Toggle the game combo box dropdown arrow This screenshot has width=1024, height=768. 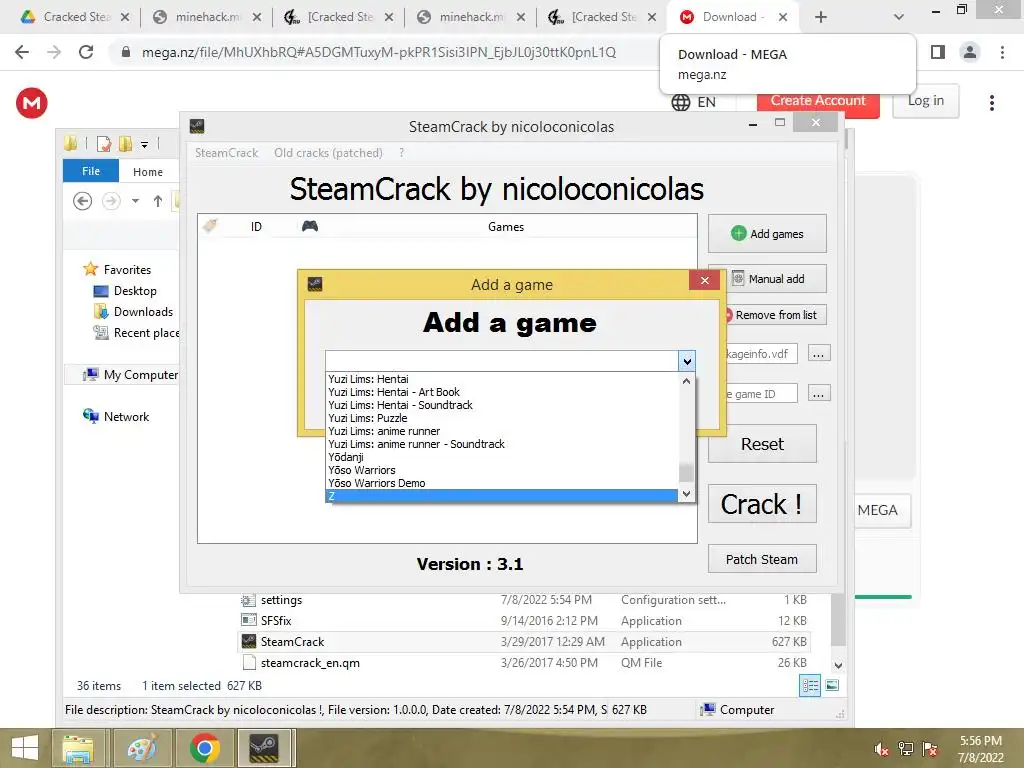(x=686, y=360)
